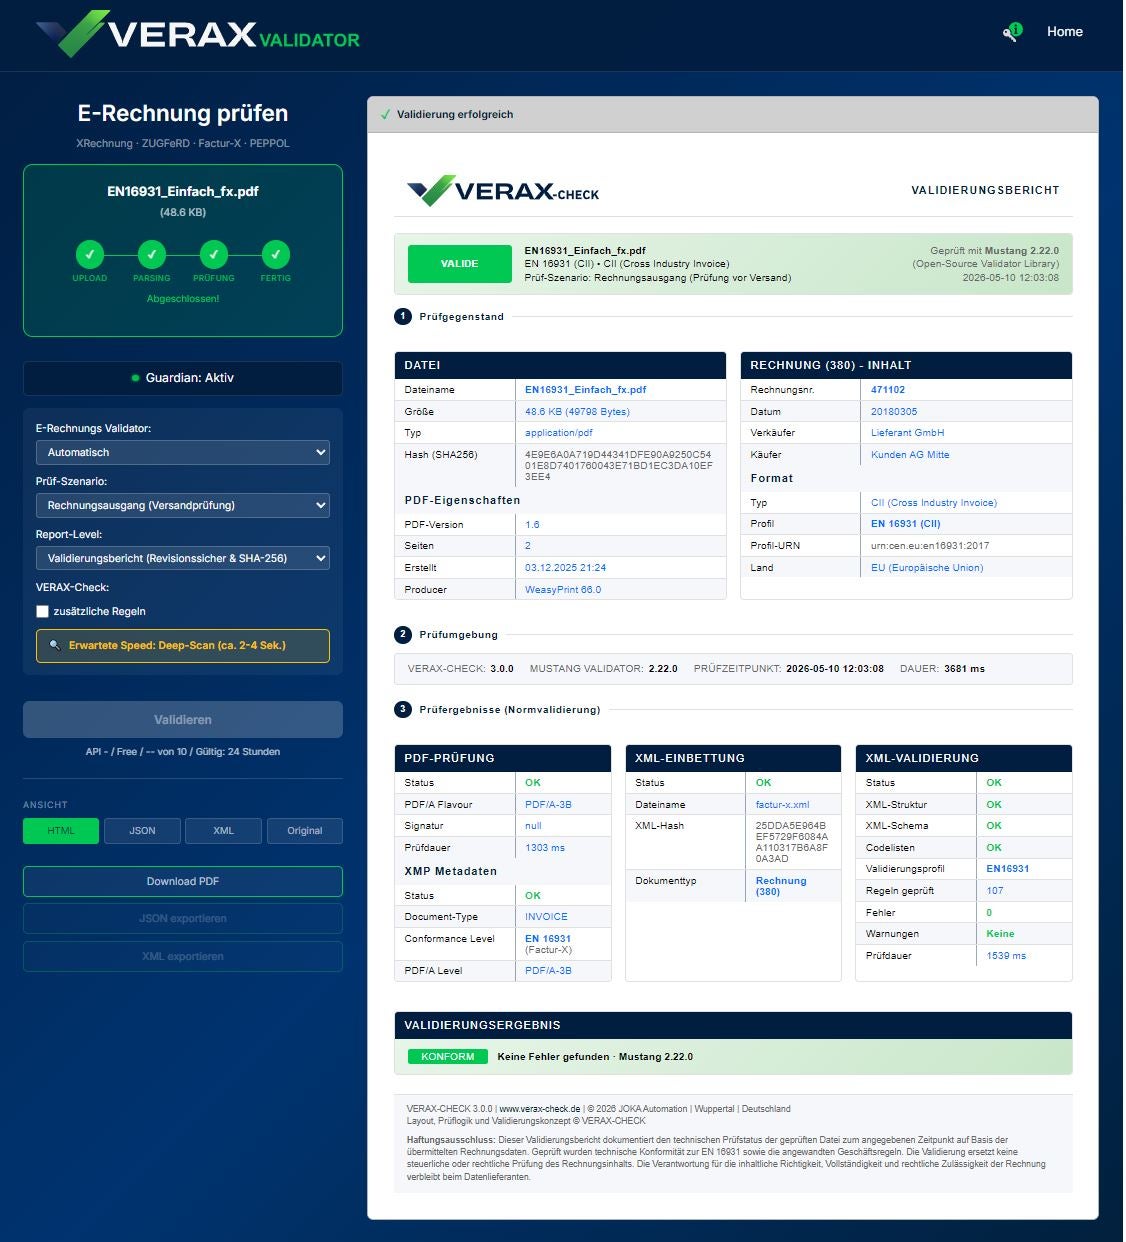This screenshot has height=1242, width=1126.
Task: Click the XML-Hash value in XML-Einbettung
Action: 792,842
